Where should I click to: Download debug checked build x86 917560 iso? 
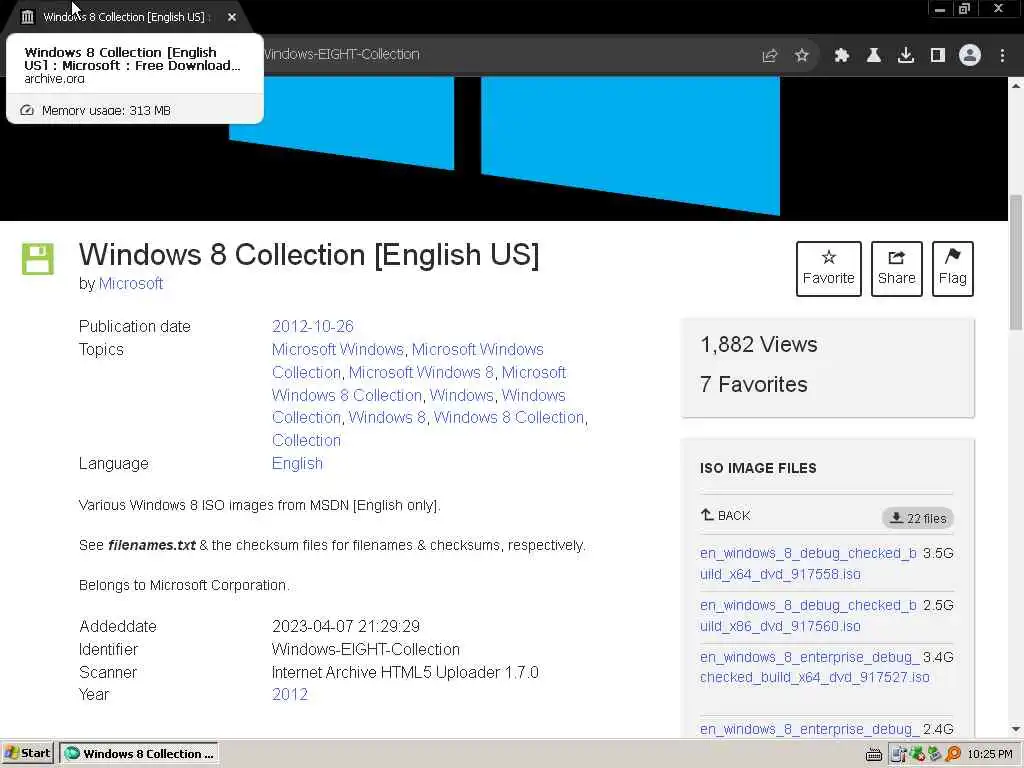coord(808,615)
